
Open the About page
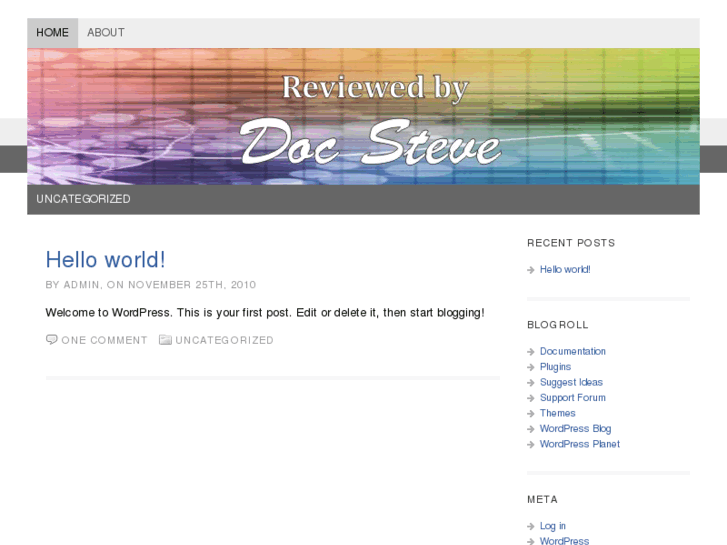(x=106, y=33)
